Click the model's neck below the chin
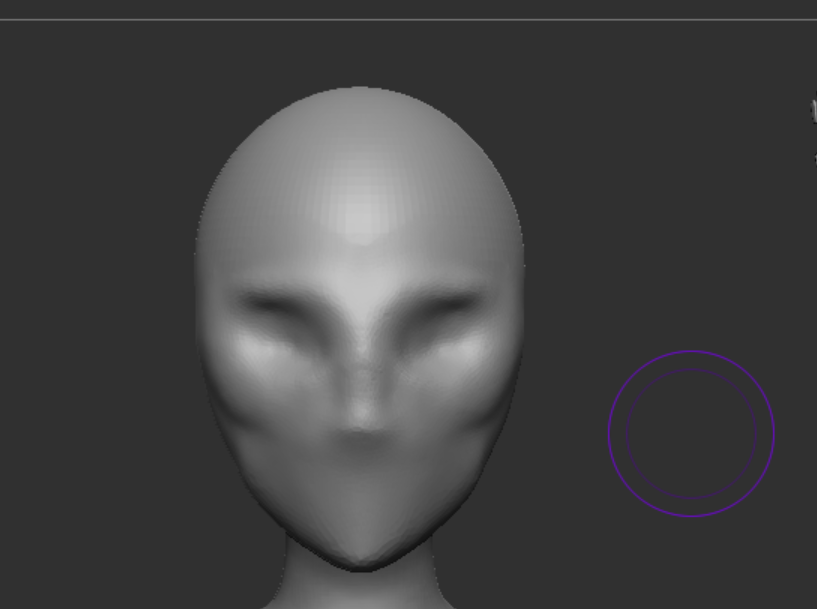The image size is (817, 609). click(x=358, y=590)
